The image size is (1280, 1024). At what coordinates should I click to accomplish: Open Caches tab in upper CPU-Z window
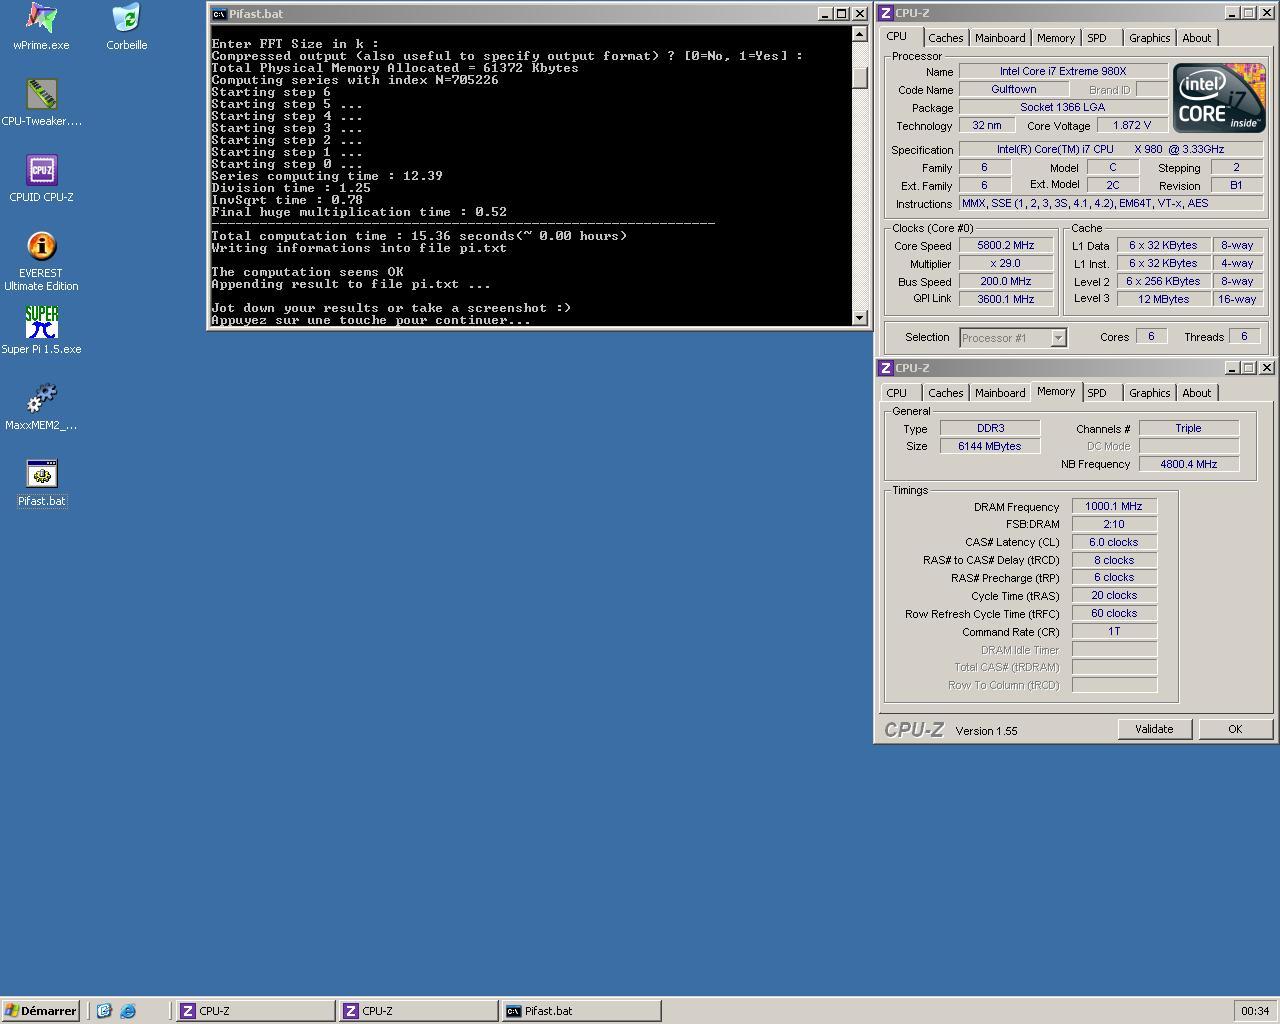[x=945, y=38]
